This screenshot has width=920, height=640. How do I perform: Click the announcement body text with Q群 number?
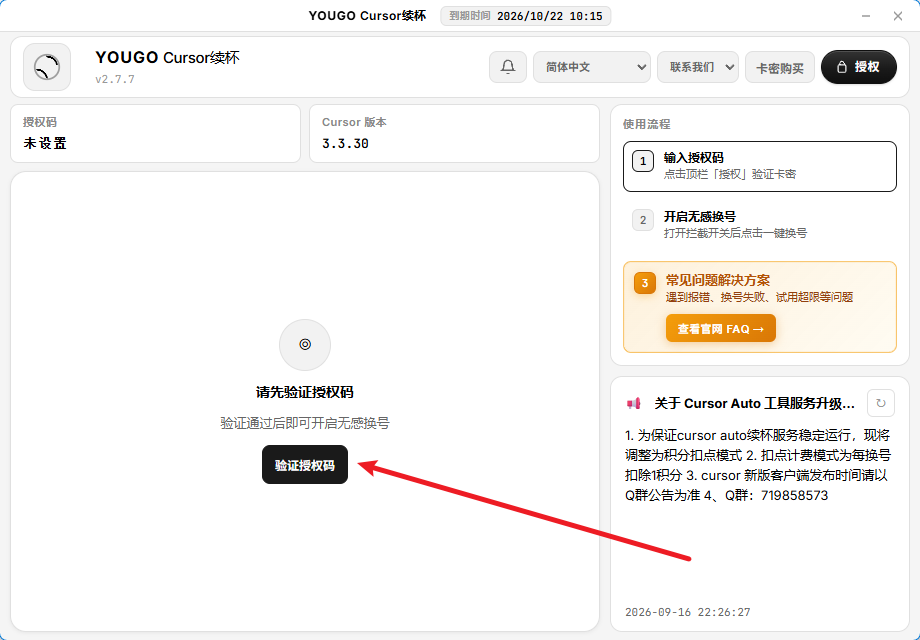click(x=757, y=465)
